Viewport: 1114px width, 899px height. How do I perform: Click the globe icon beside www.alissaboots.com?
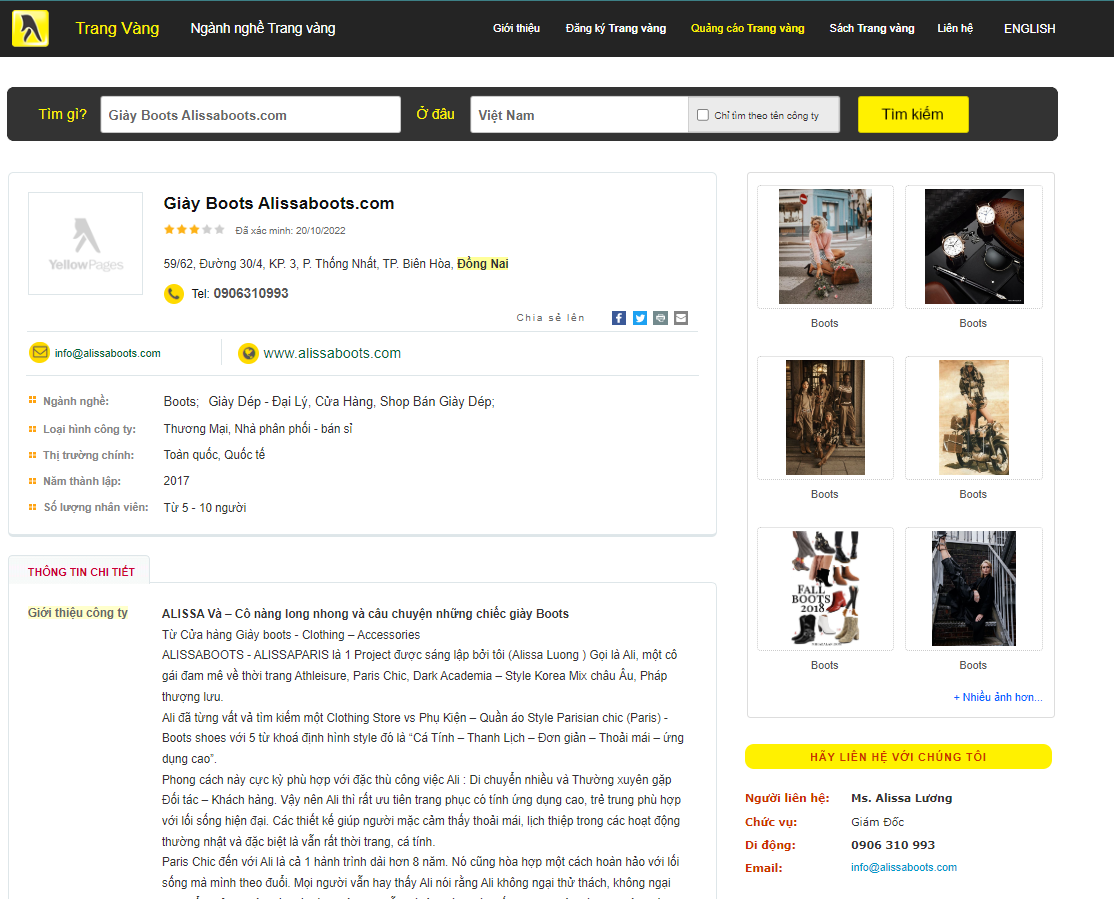click(248, 353)
